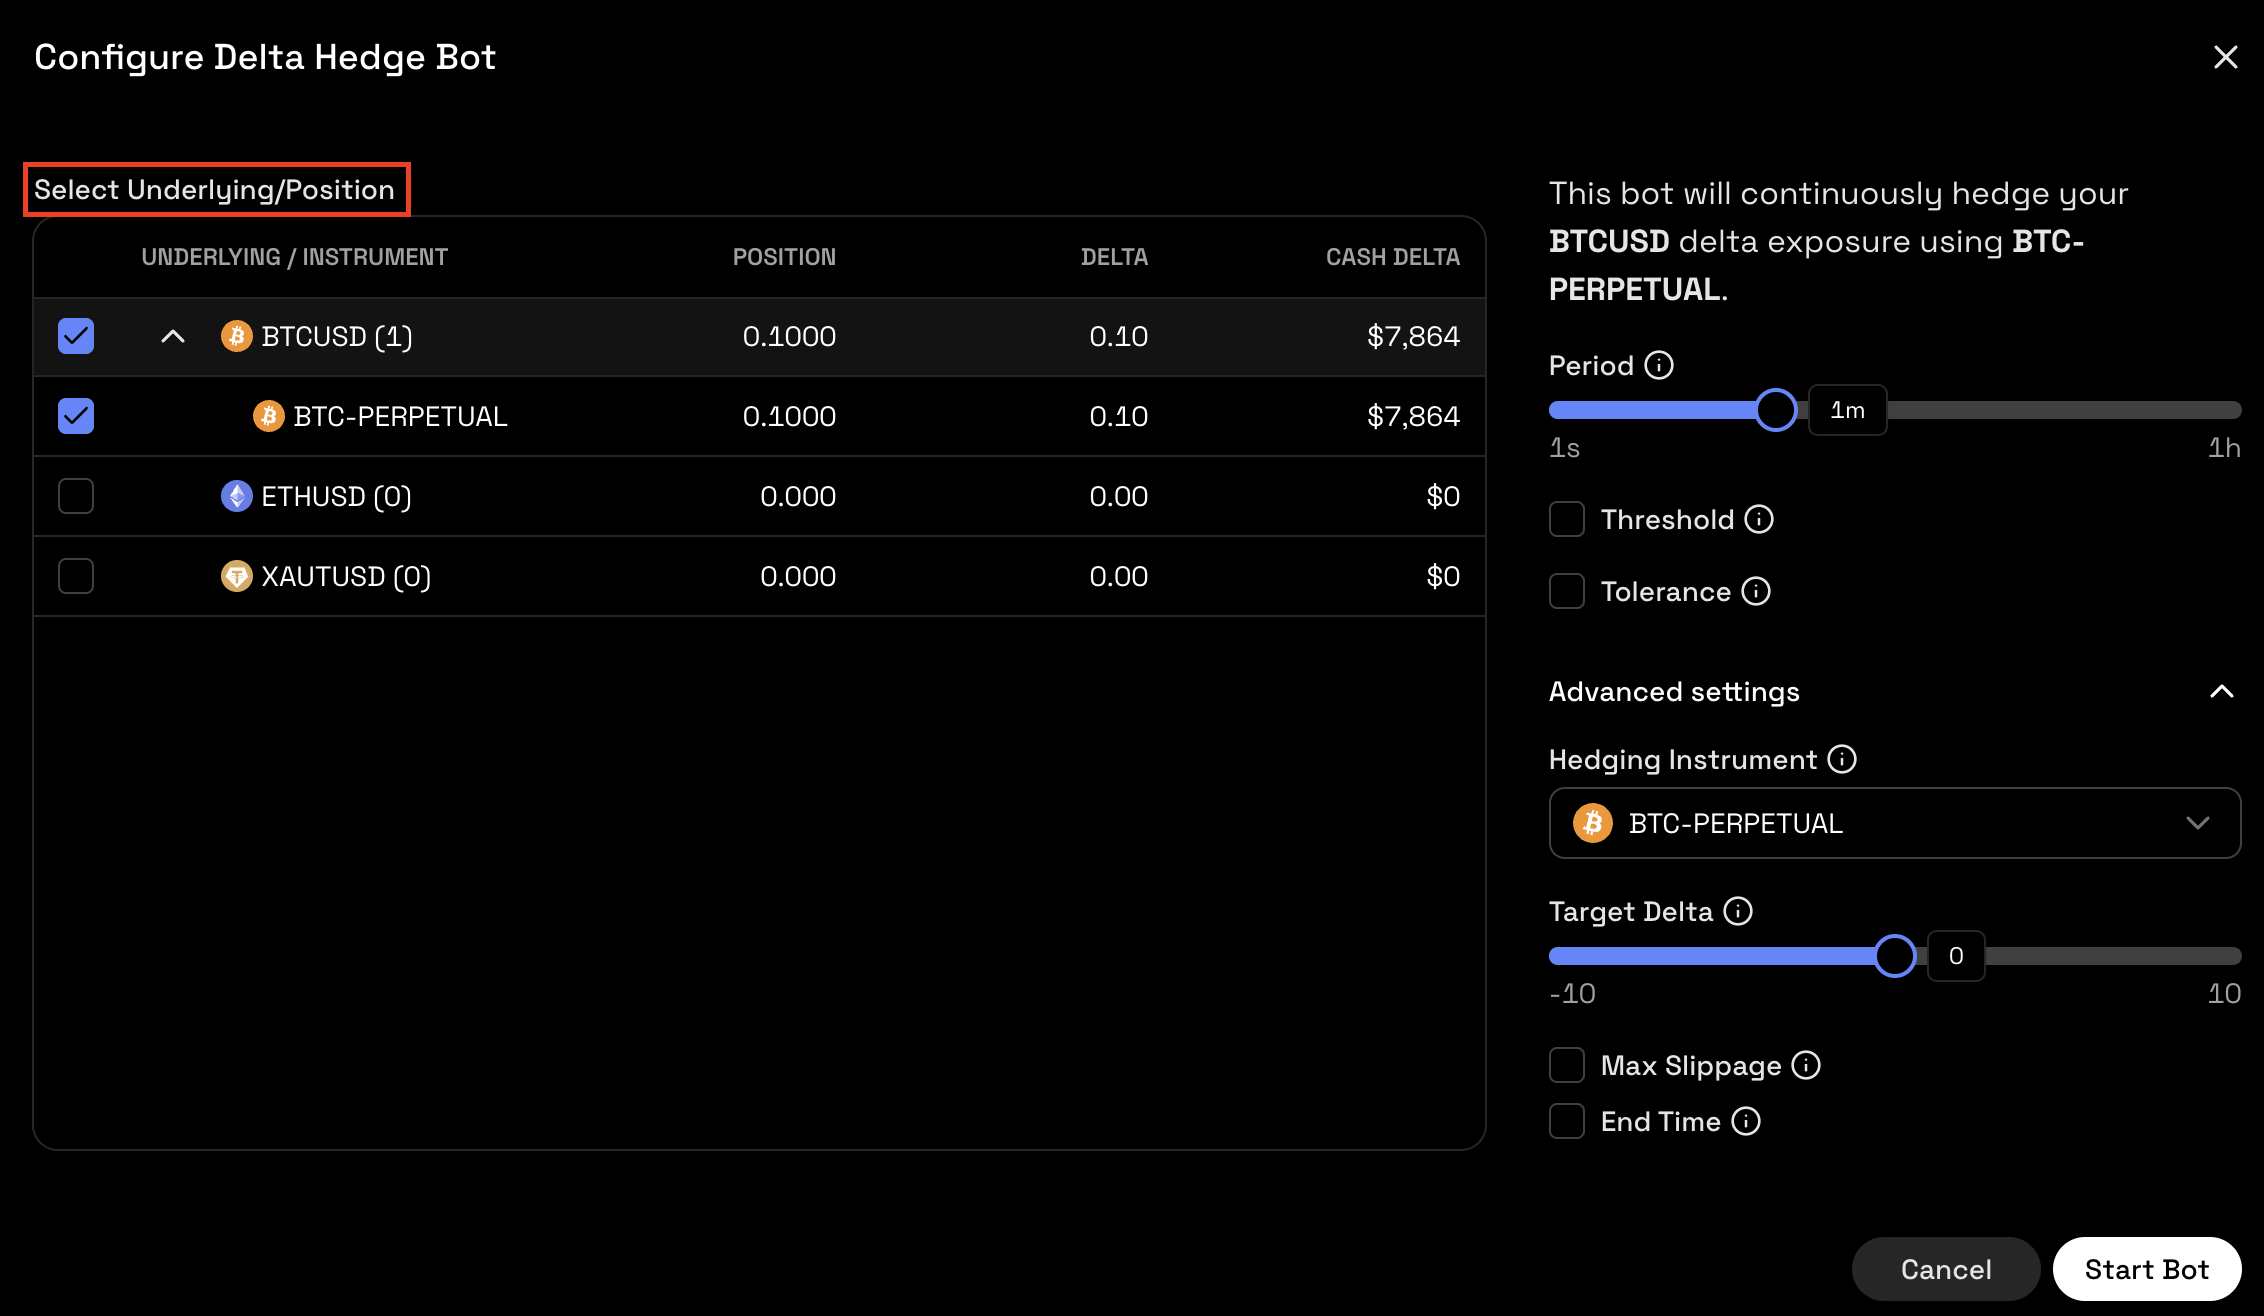Enable the Tolerance checkbox

[1567, 592]
